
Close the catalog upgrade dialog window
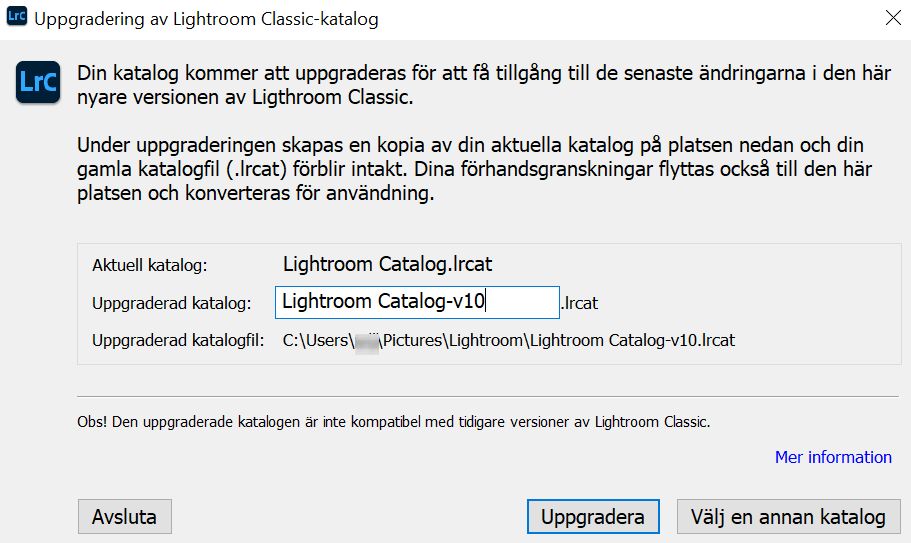point(892,18)
